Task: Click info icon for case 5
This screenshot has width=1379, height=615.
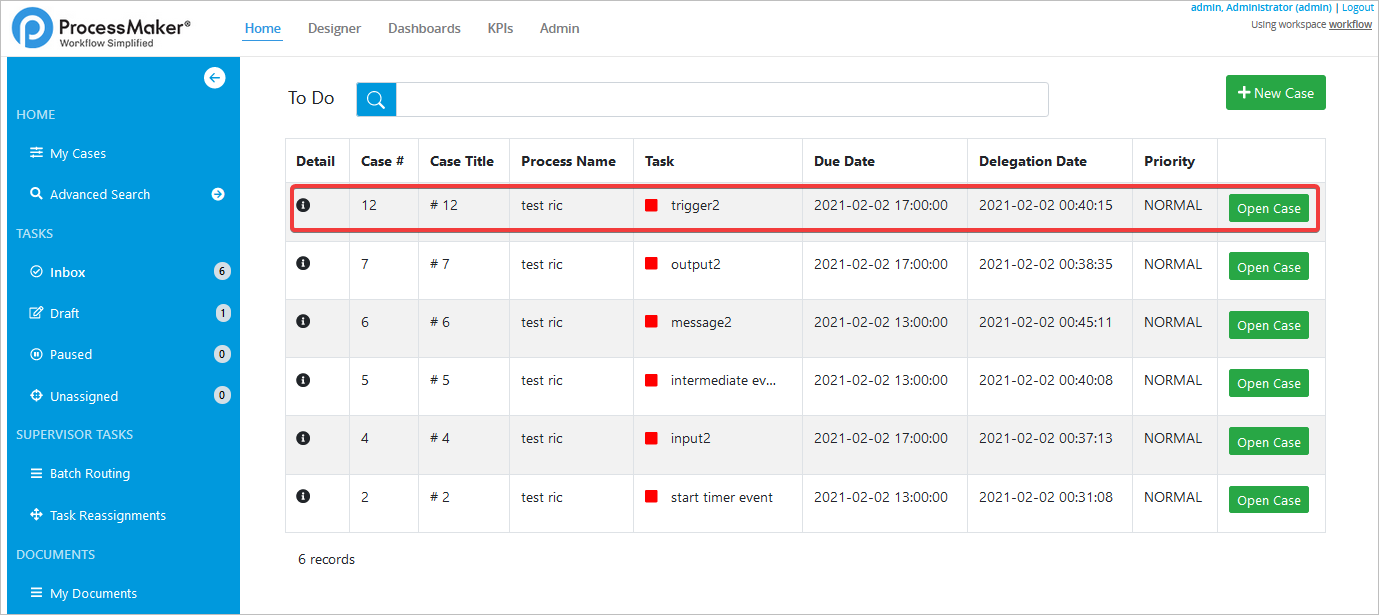Action: (x=304, y=380)
